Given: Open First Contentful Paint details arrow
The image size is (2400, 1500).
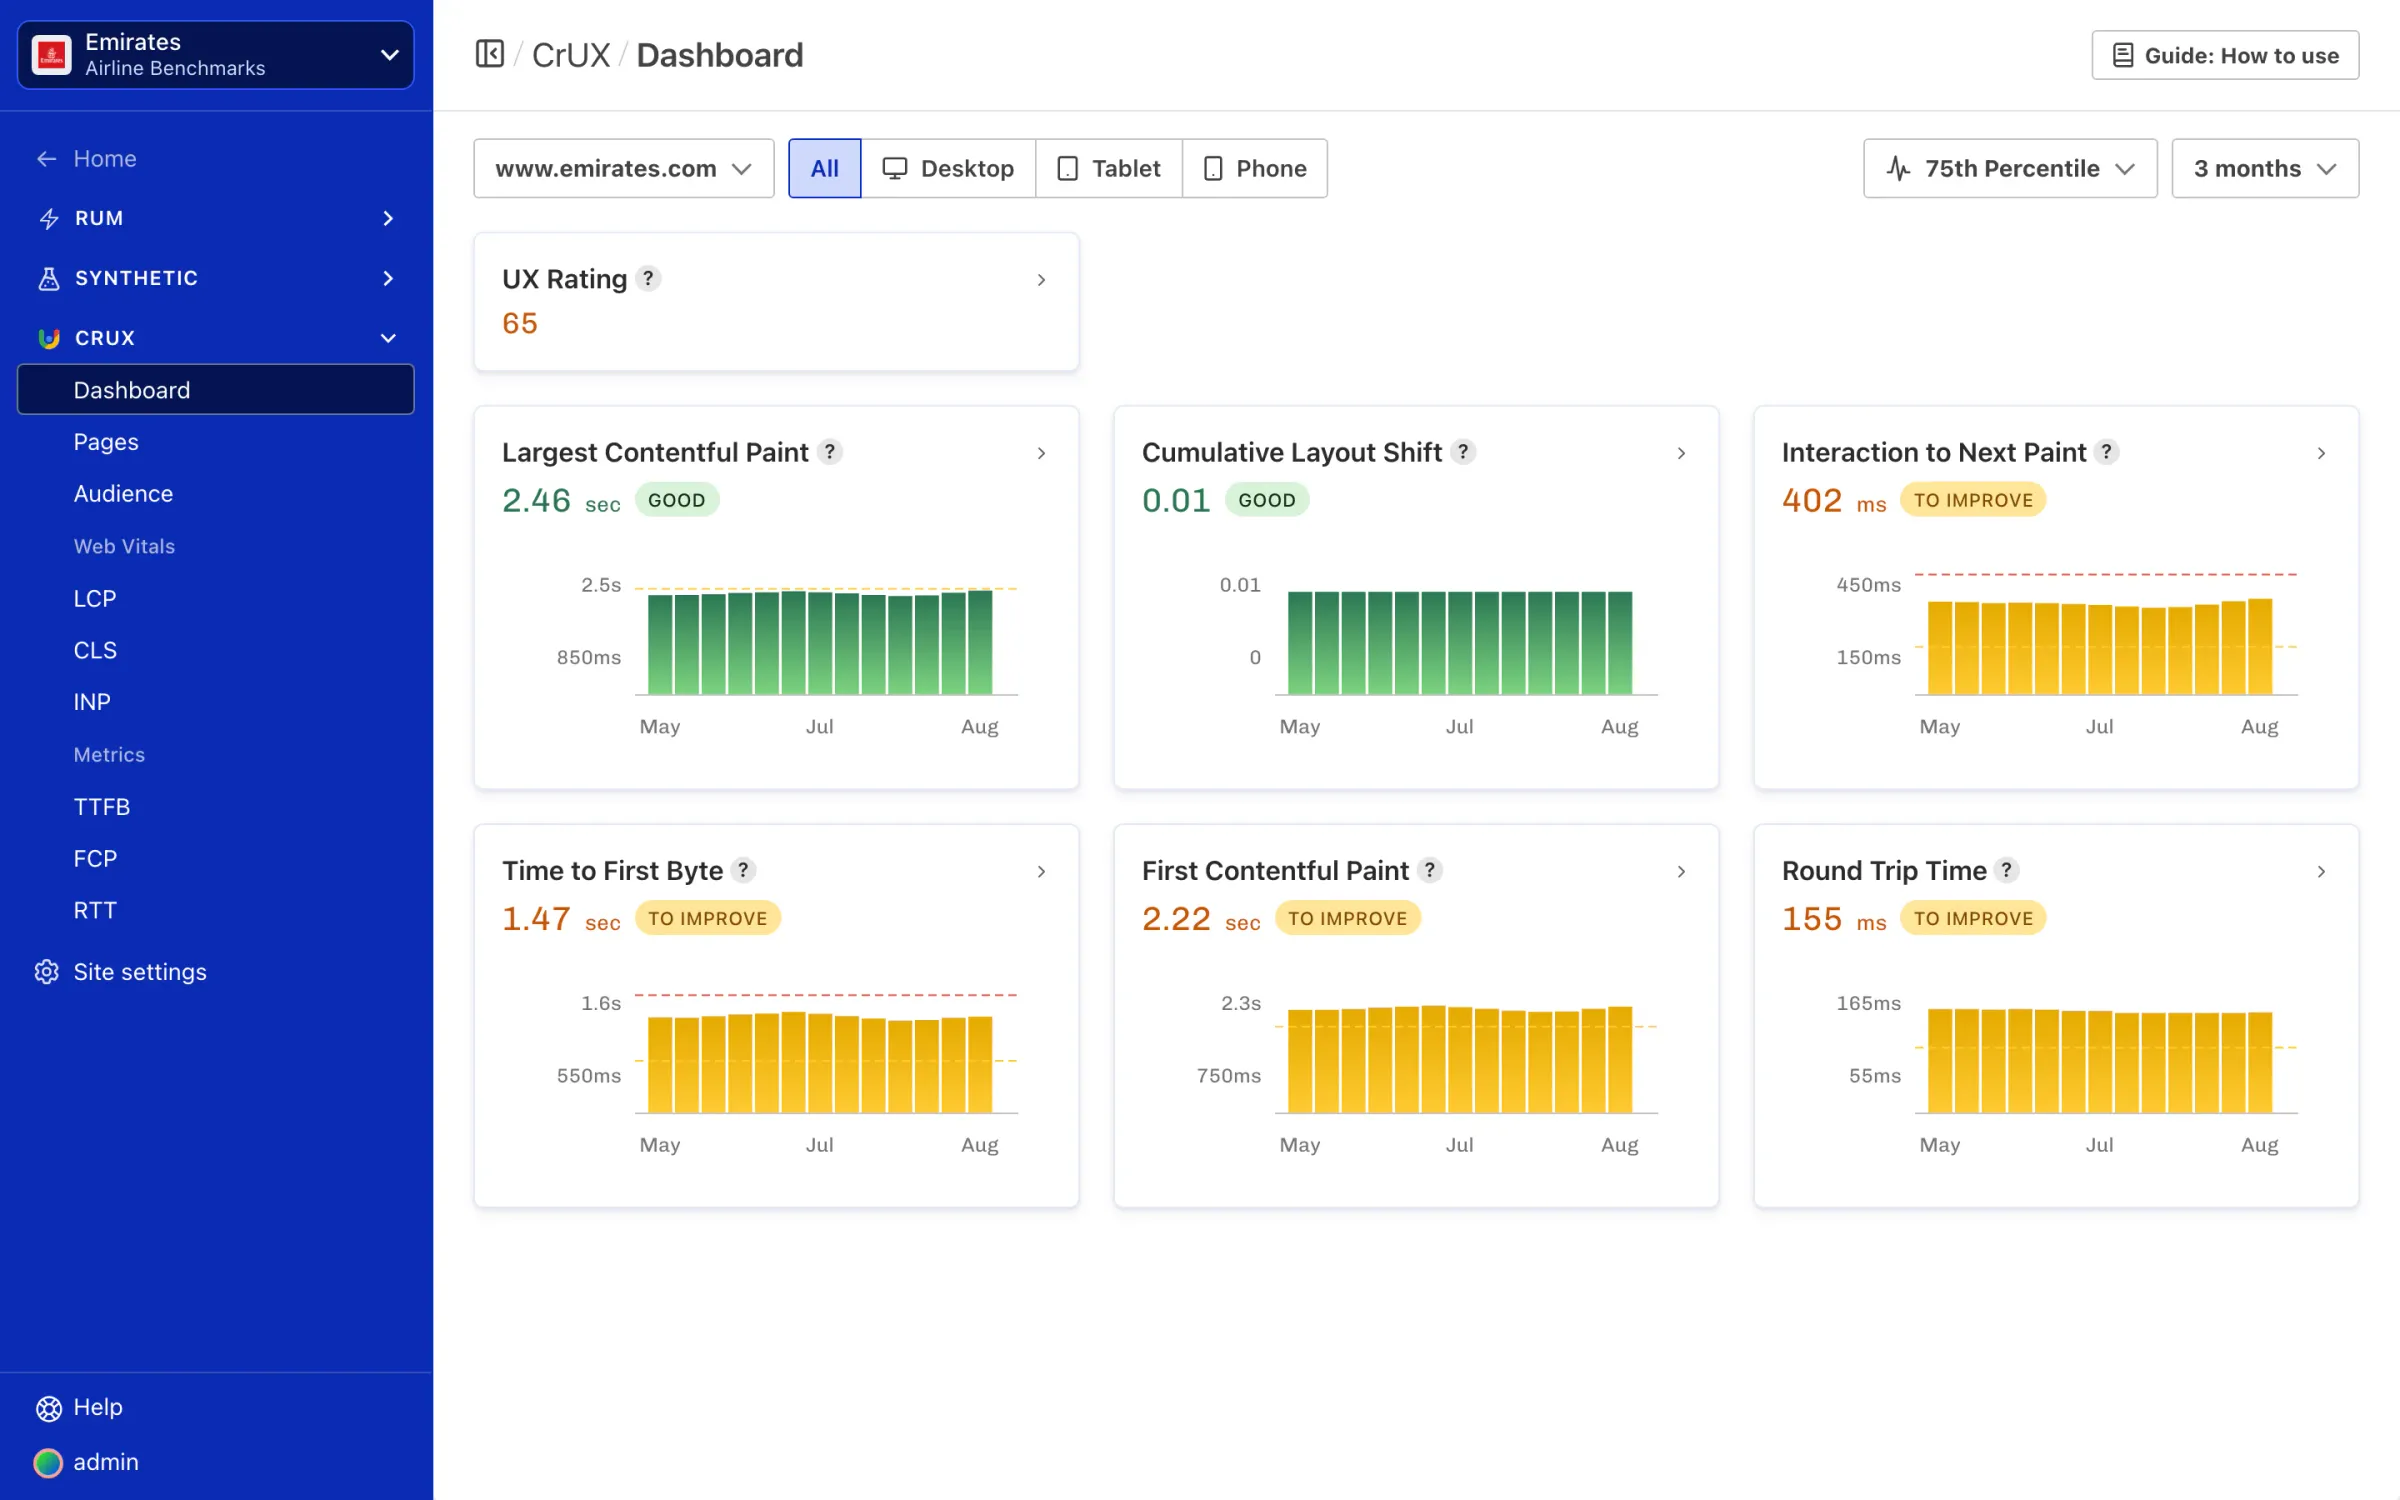Looking at the screenshot, I should click(x=1681, y=872).
